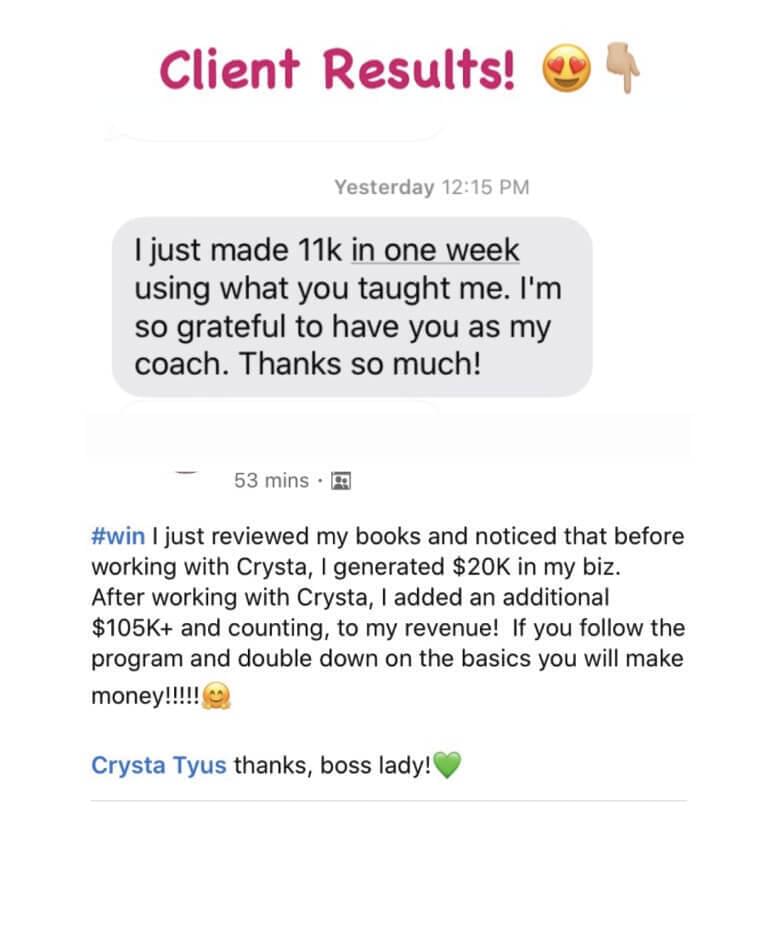Click the heart-eyes emoji in the title
The image size is (780, 951).
[566, 68]
